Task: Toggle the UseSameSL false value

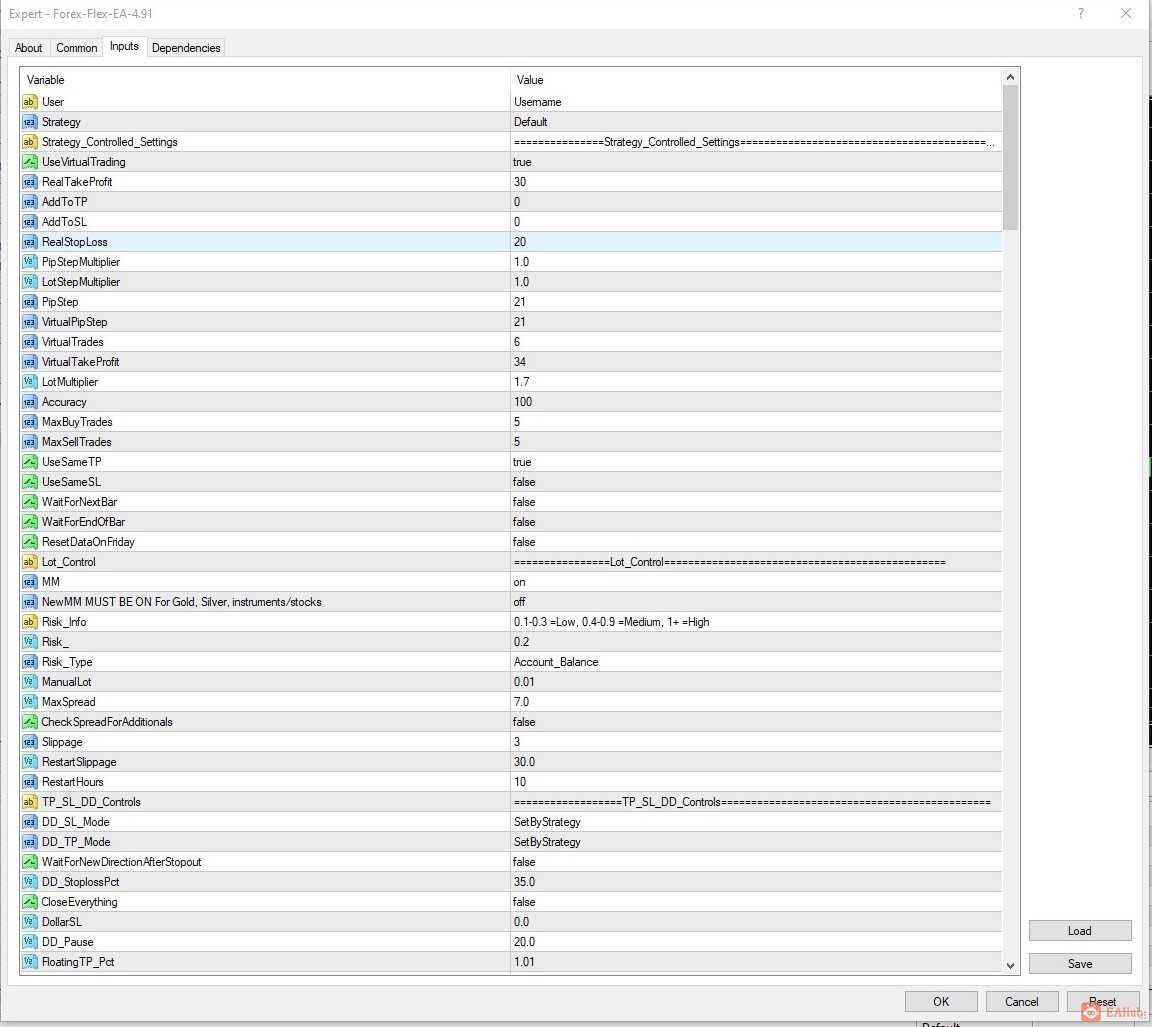Action: [x=755, y=482]
